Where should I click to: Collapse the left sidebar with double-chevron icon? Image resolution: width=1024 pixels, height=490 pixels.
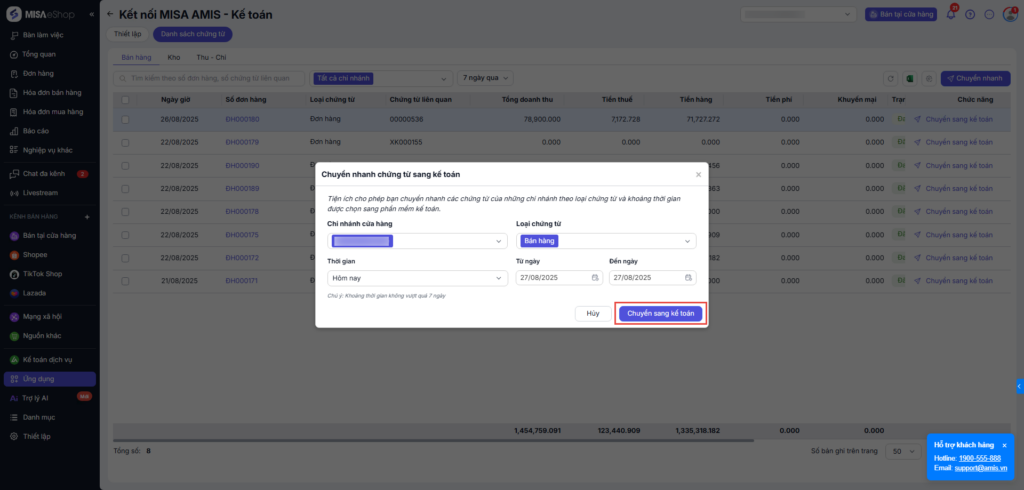(92, 15)
